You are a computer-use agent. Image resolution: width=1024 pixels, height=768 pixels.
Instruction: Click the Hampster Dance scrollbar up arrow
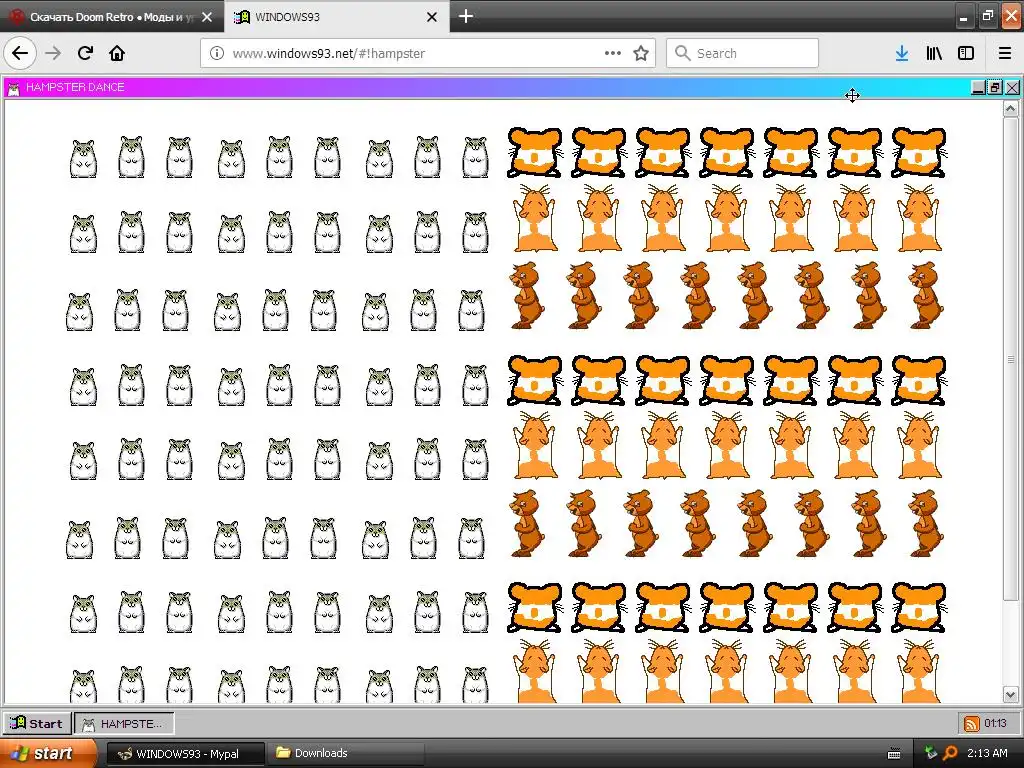point(1010,108)
